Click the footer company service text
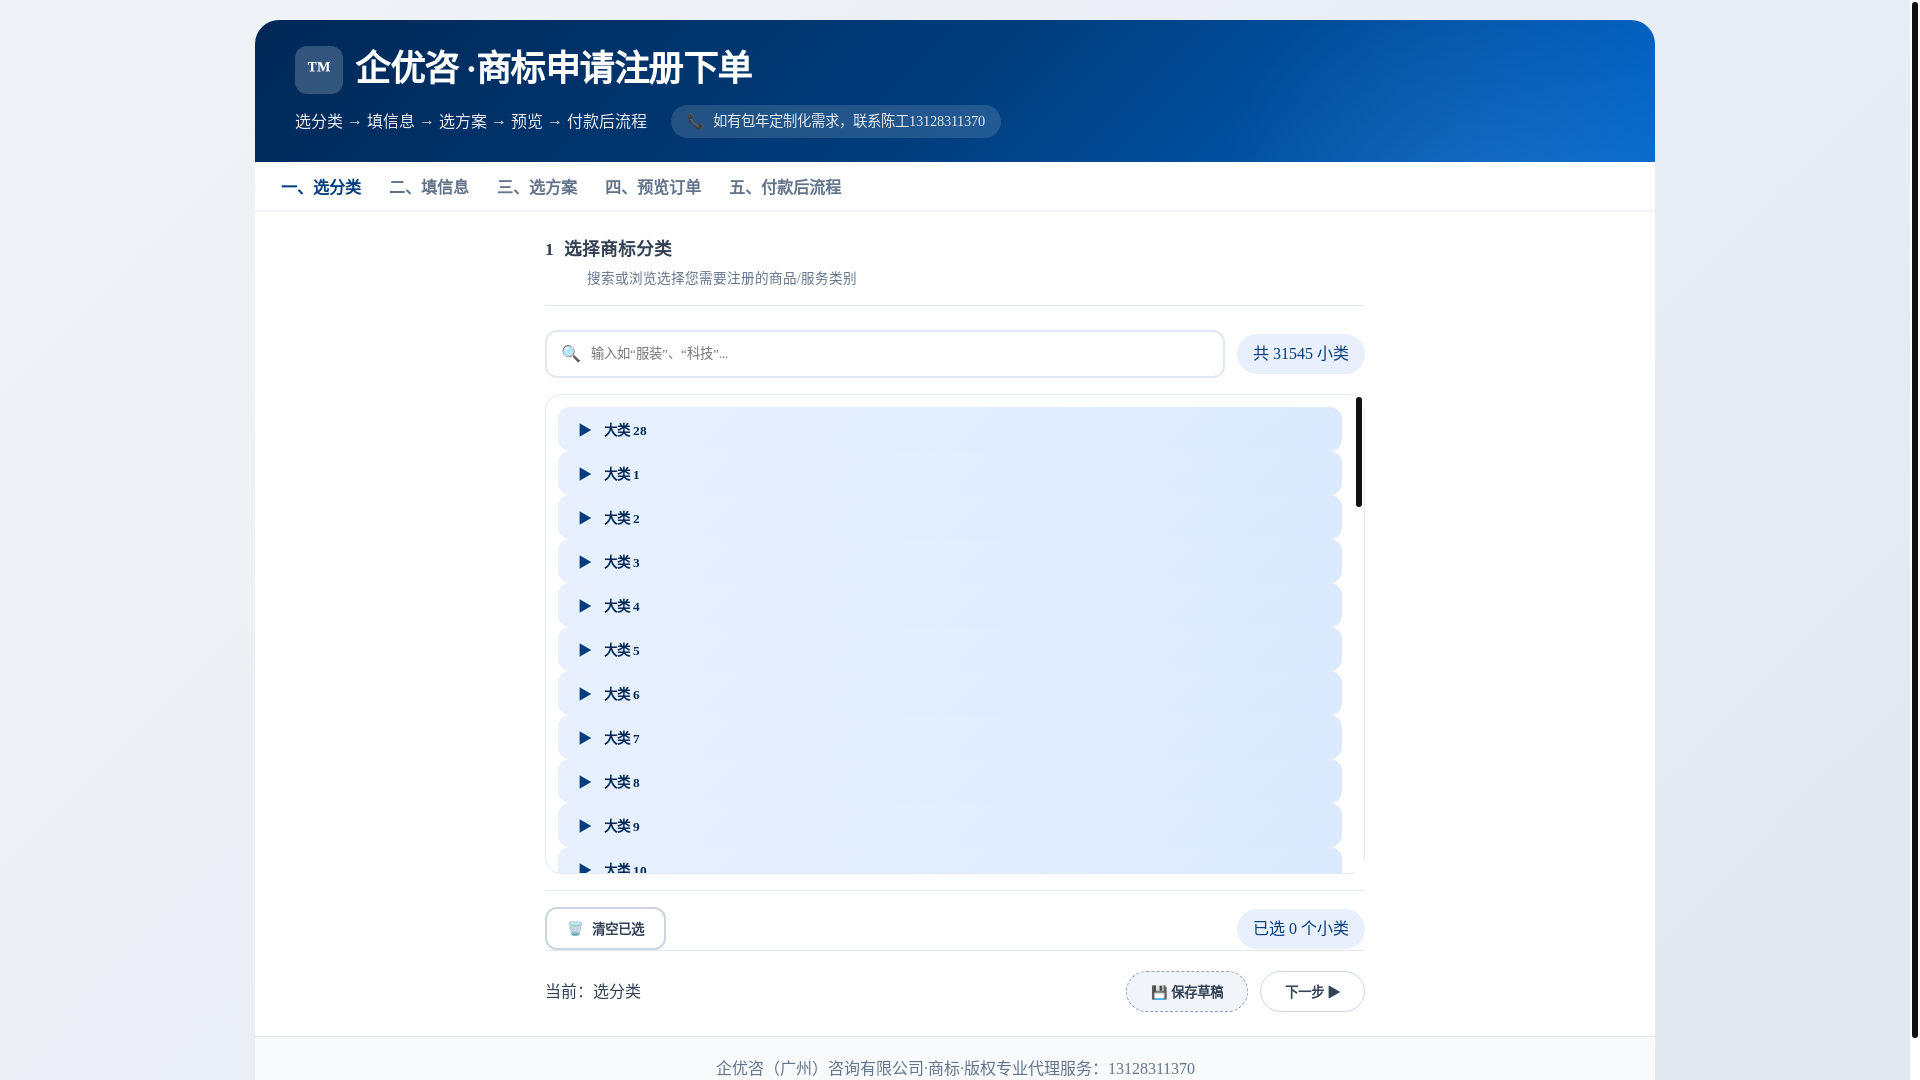The image size is (1920, 1080). pyautogui.click(x=955, y=1069)
